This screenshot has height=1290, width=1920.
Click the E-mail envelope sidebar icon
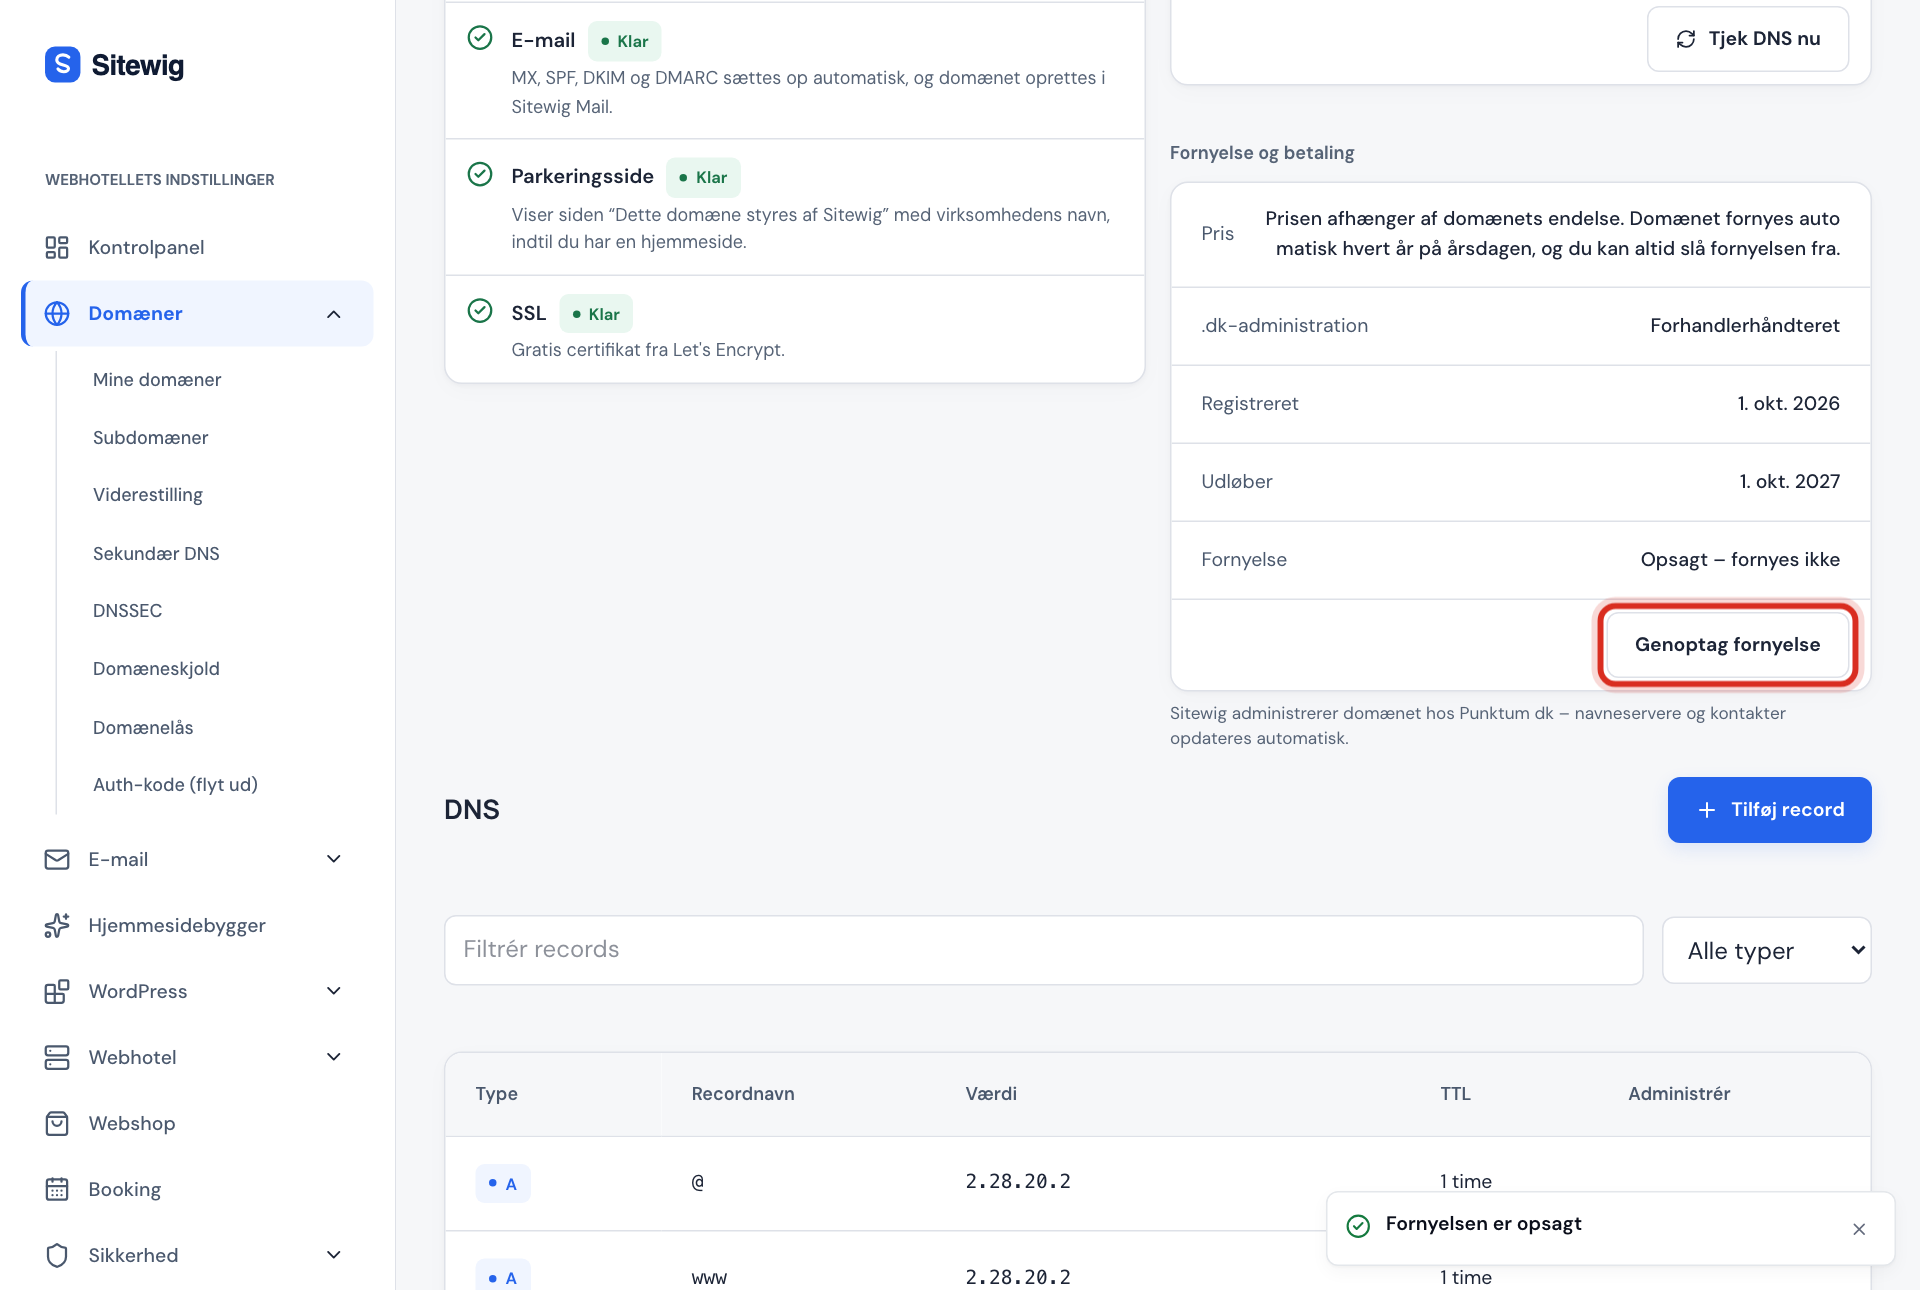57,860
